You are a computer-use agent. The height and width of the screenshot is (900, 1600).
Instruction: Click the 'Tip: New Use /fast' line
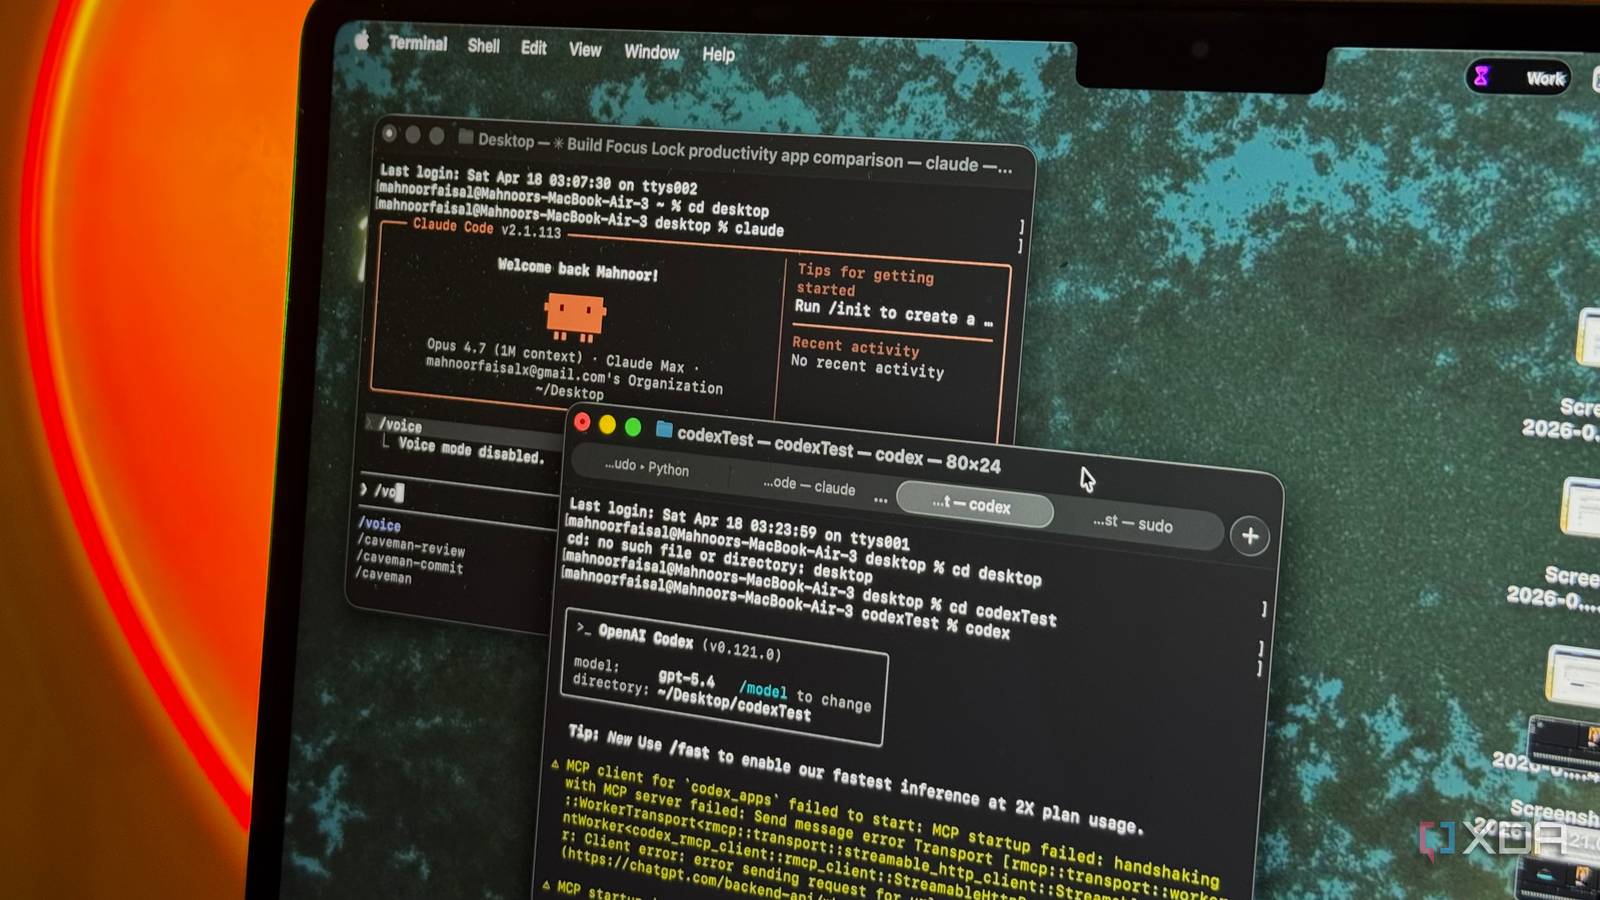856,778
